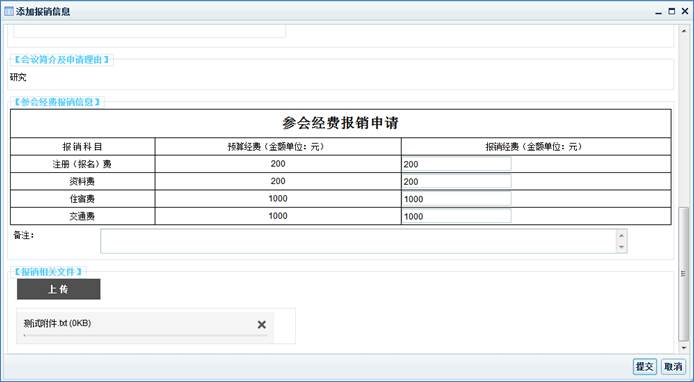This screenshot has height=382, width=694.
Task: Maximize the 添加报销信息 dialog
Action: pyautogui.click(x=672, y=12)
